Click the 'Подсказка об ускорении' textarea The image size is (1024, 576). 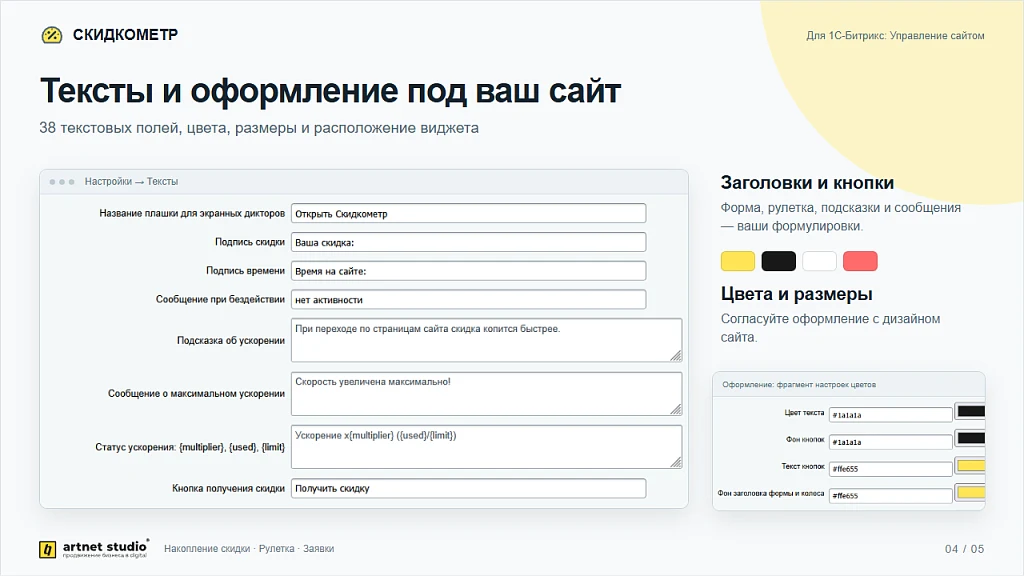487,340
